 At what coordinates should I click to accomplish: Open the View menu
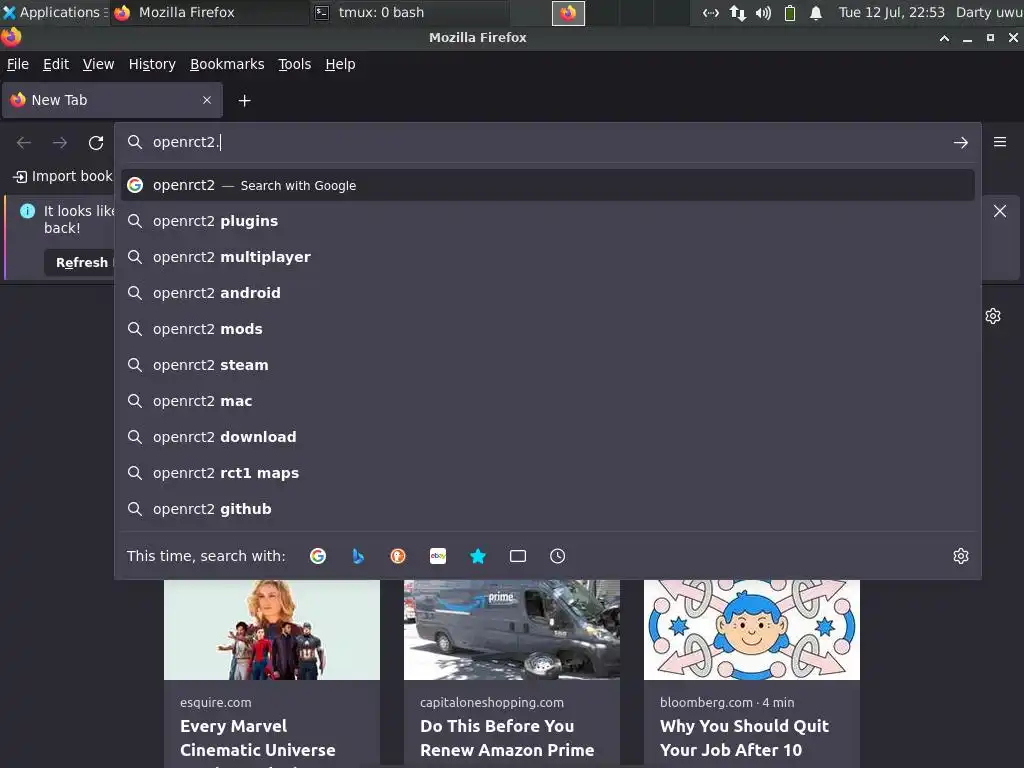98,64
